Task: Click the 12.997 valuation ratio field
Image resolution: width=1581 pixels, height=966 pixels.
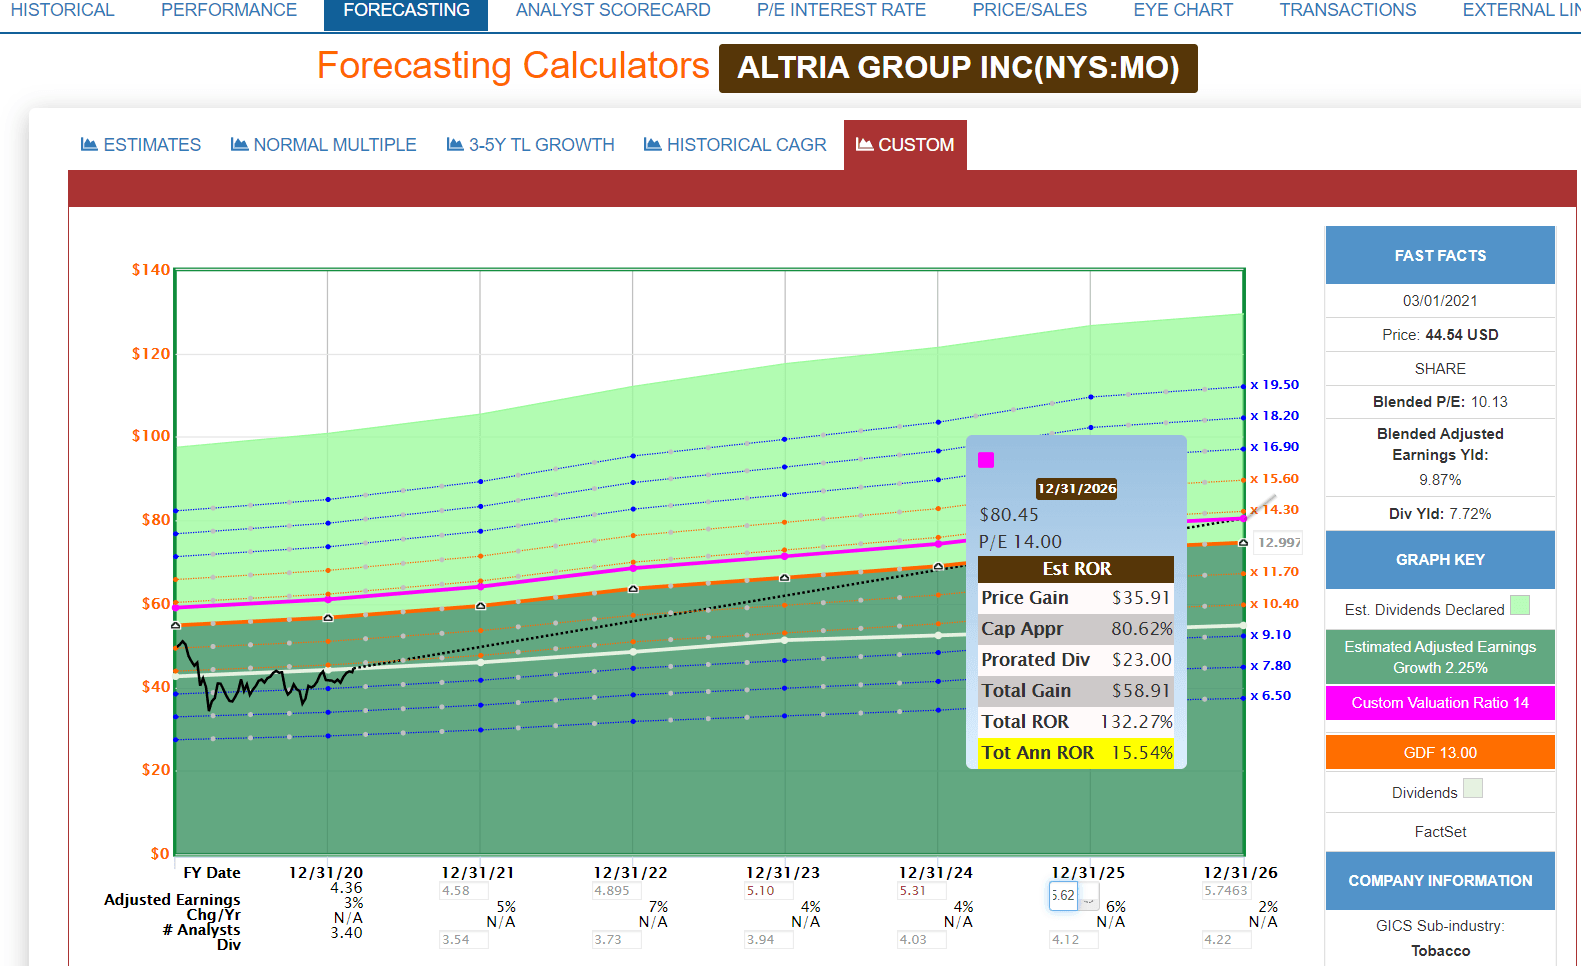Action: pyautogui.click(x=1278, y=542)
